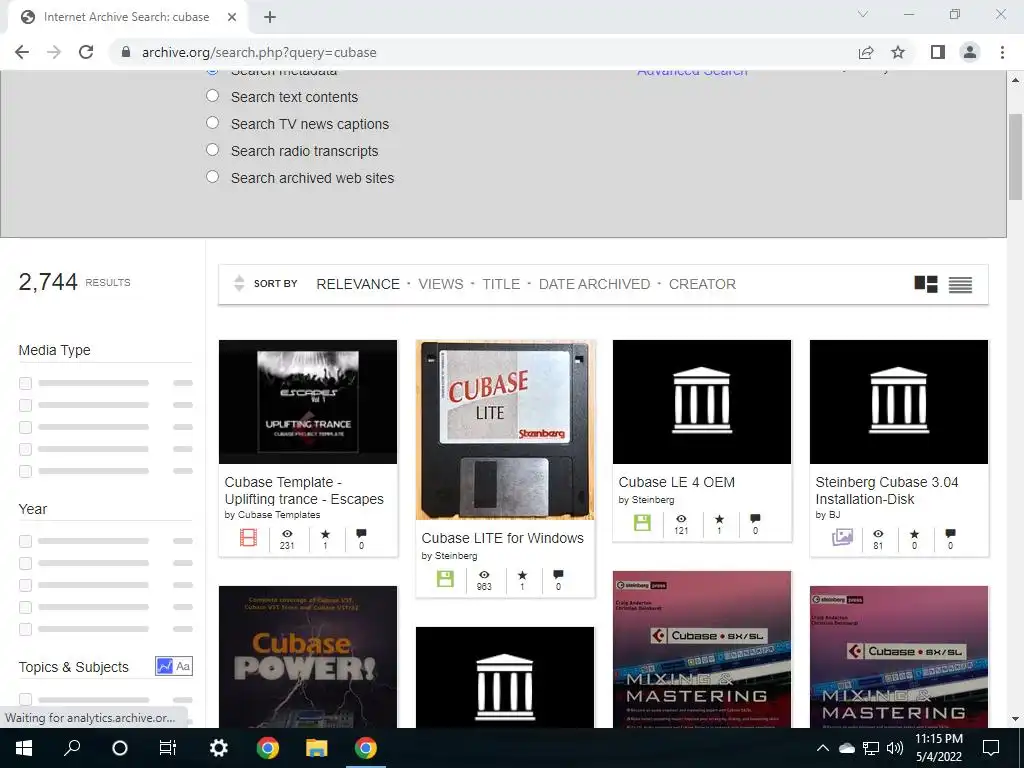The image size is (1024, 768).
Task: Open the notification center icon
Action: coord(991,748)
